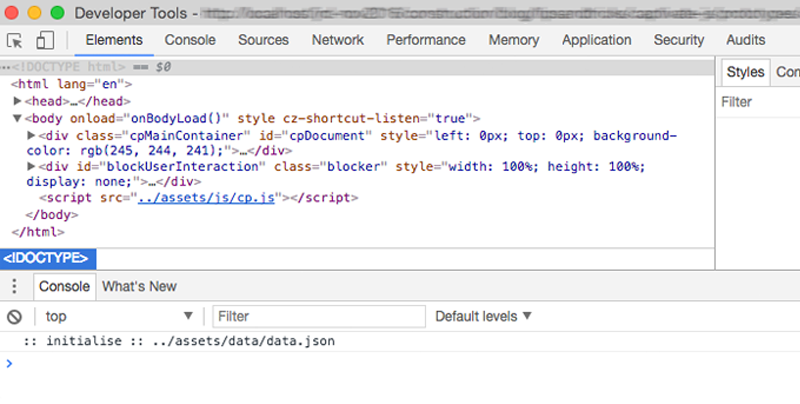Expand the blockUserInteraction div node

[31, 166]
